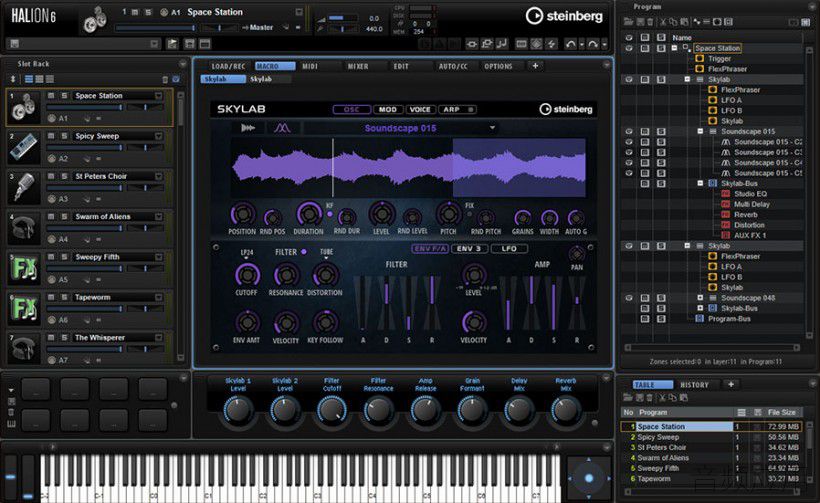Select the VOICE page button in Skylab
820x503 pixels.
420,109
